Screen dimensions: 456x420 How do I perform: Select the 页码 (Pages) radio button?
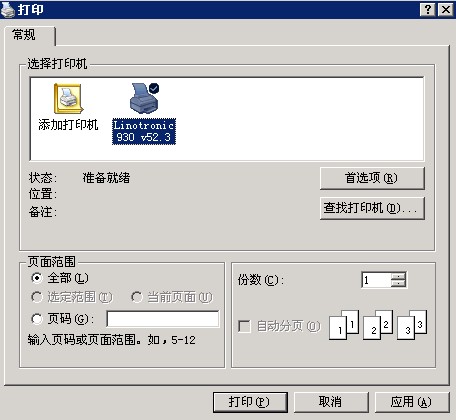point(37,319)
